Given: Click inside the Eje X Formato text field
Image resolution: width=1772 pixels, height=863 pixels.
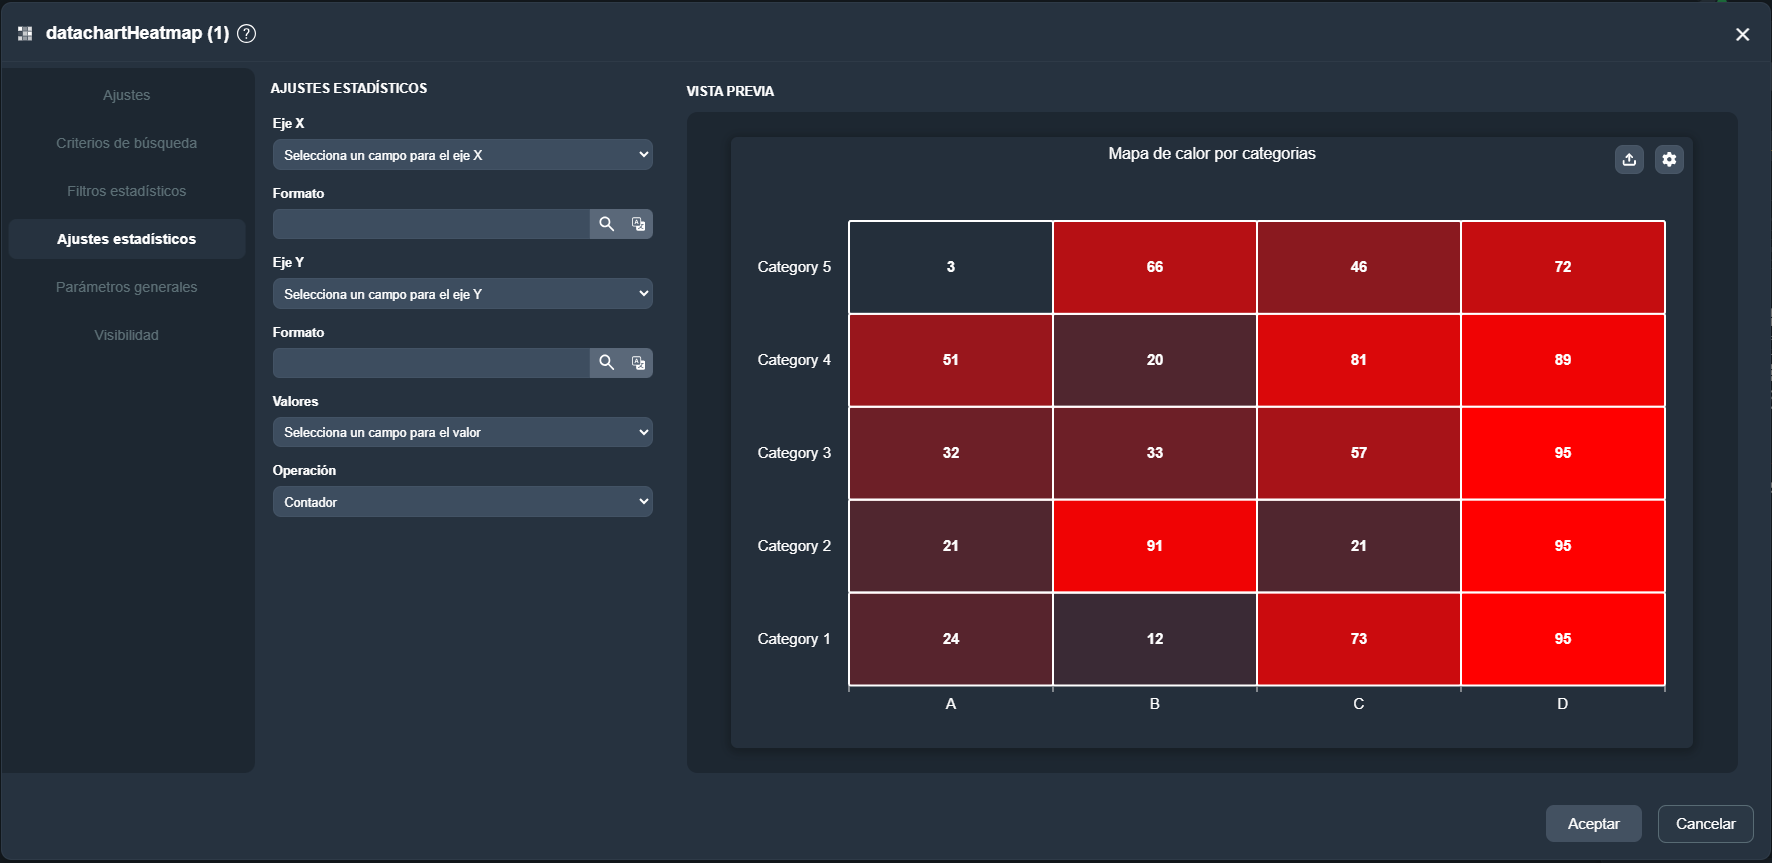Looking at the screenshot, I should pyautogui.click(x=431, y=224).
